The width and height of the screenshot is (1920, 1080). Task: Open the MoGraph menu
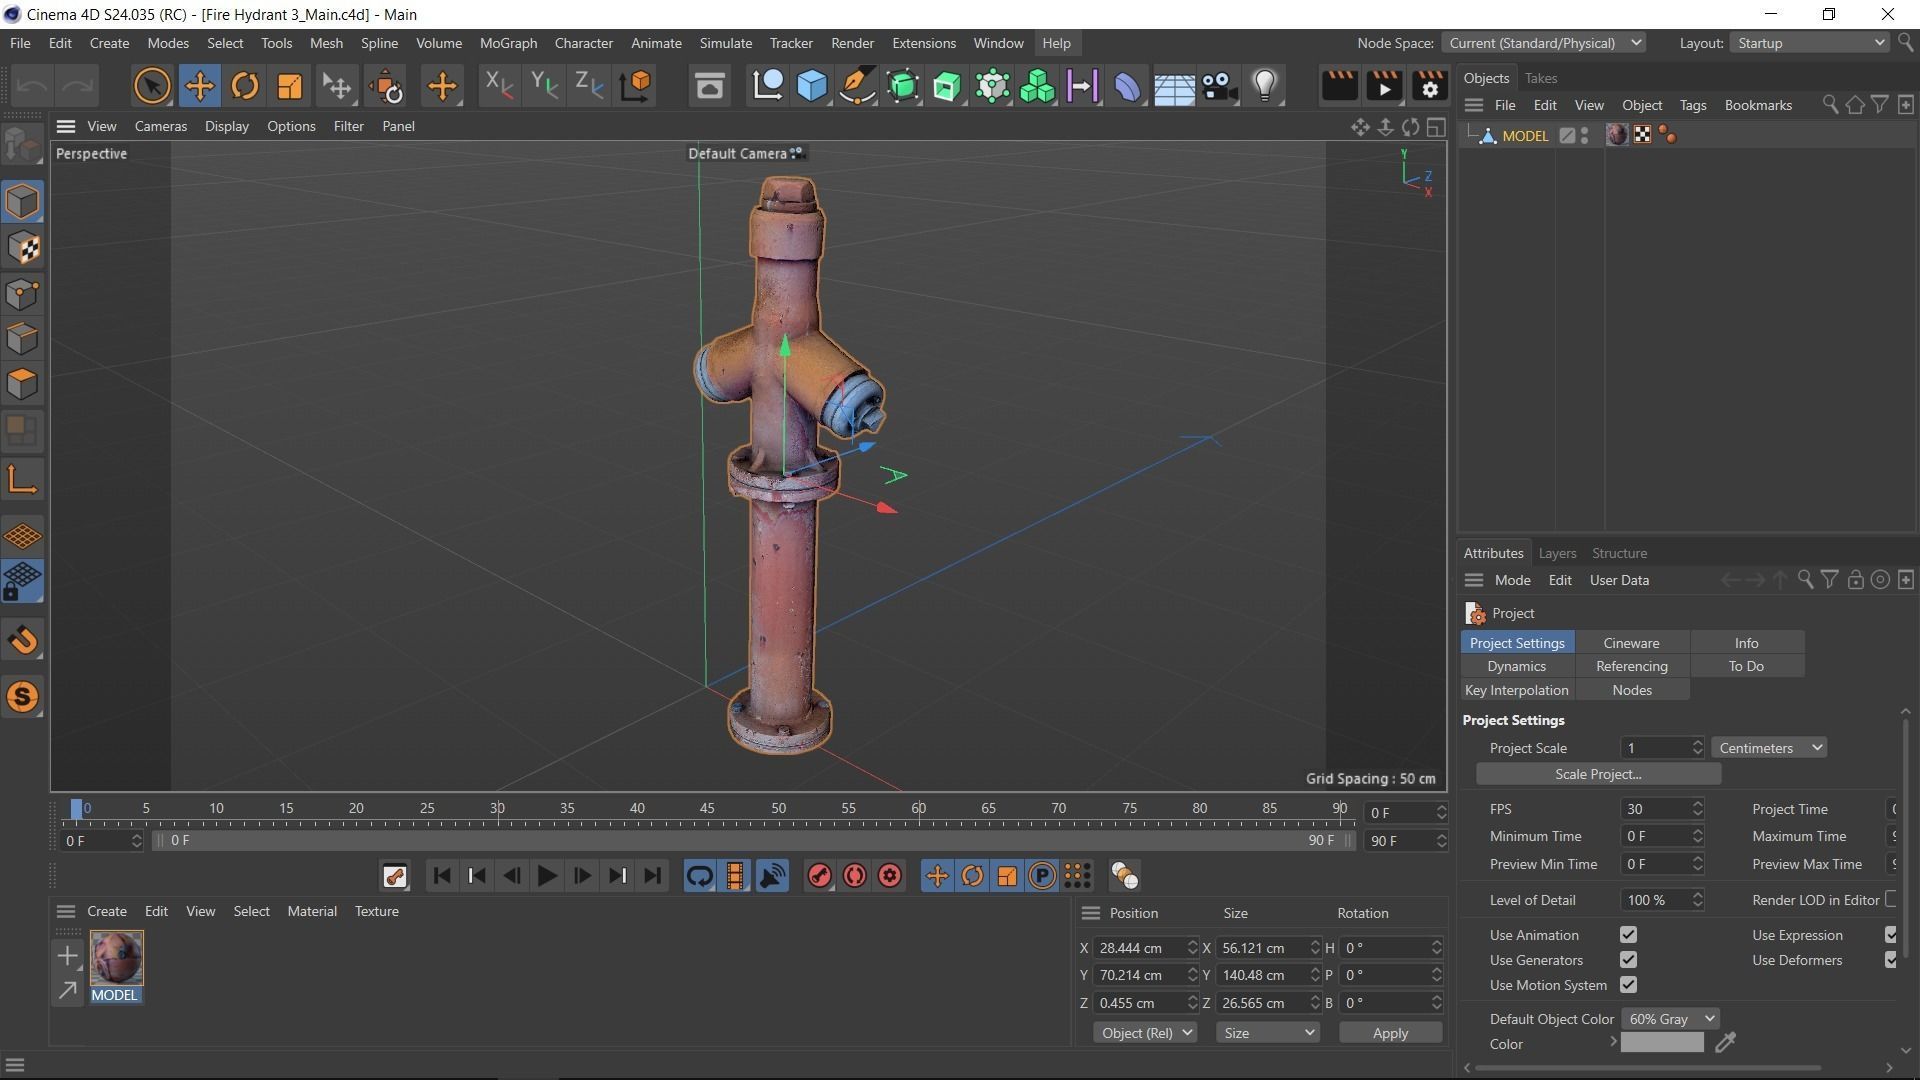pos(508,43)
